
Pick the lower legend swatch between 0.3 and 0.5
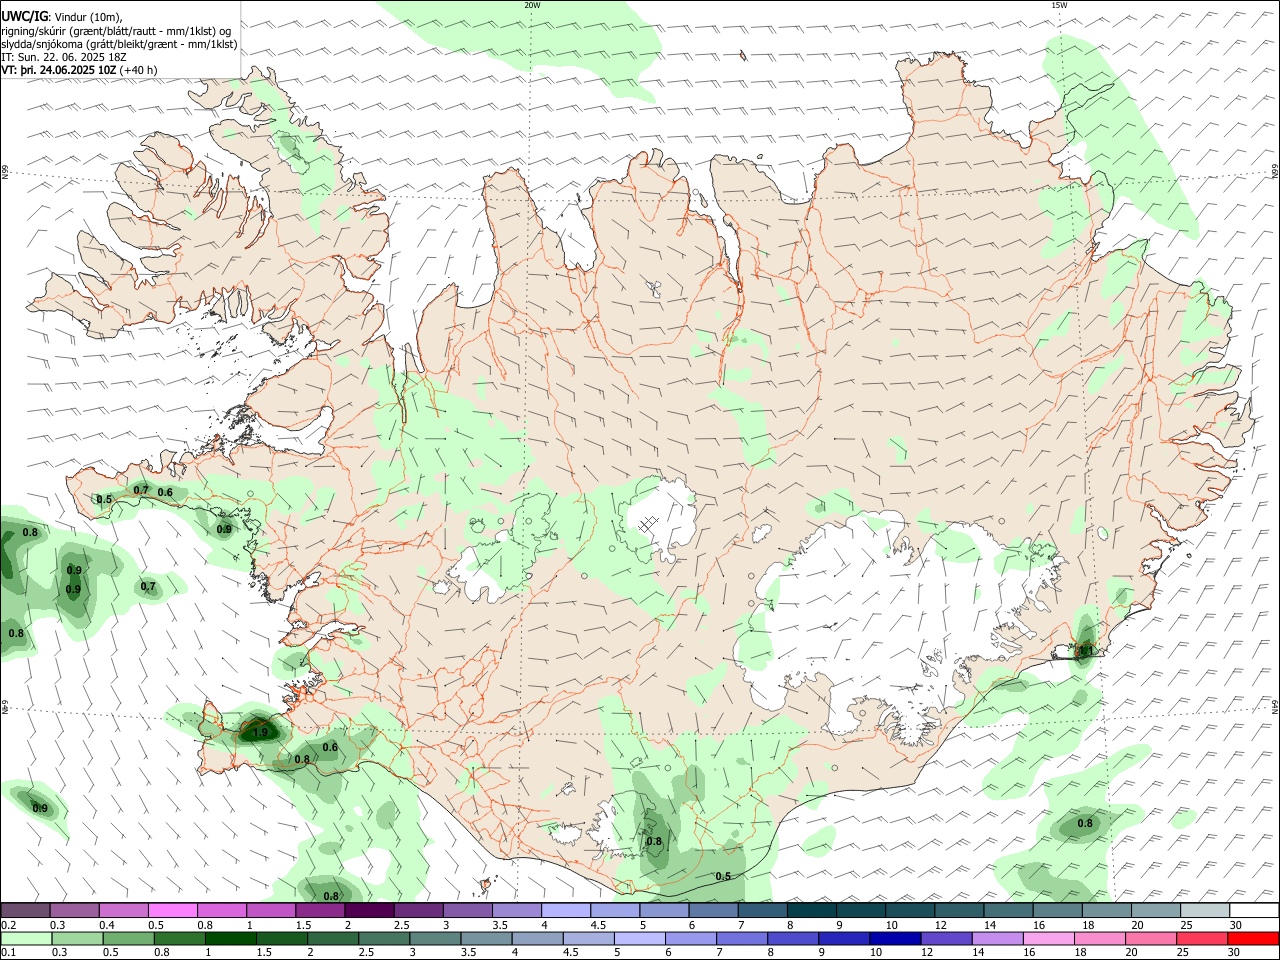coord(77,939)
